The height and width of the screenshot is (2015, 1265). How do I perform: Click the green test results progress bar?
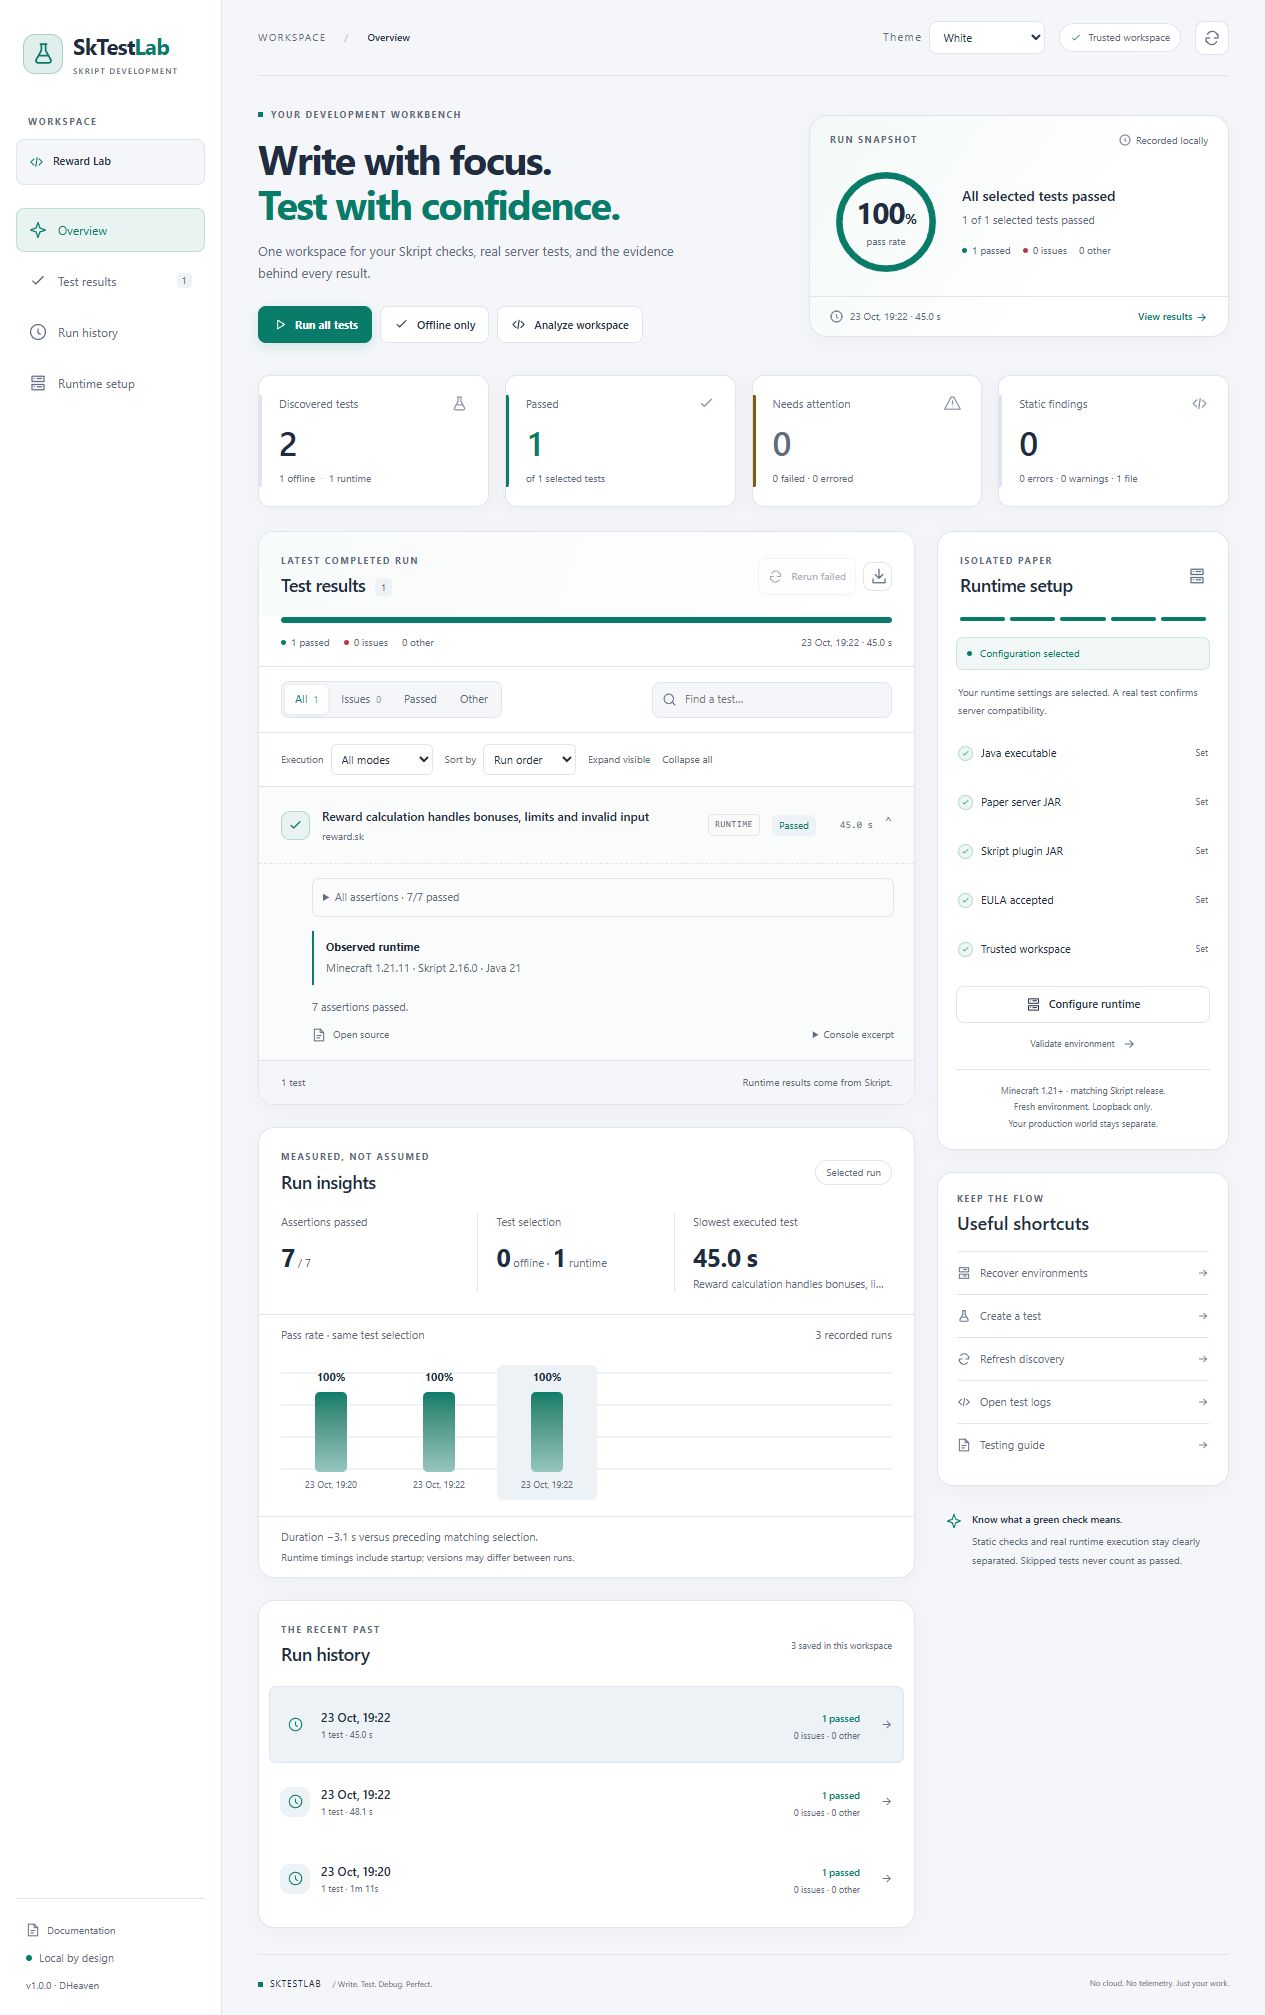pyautogui.click(x=586, y=620)
